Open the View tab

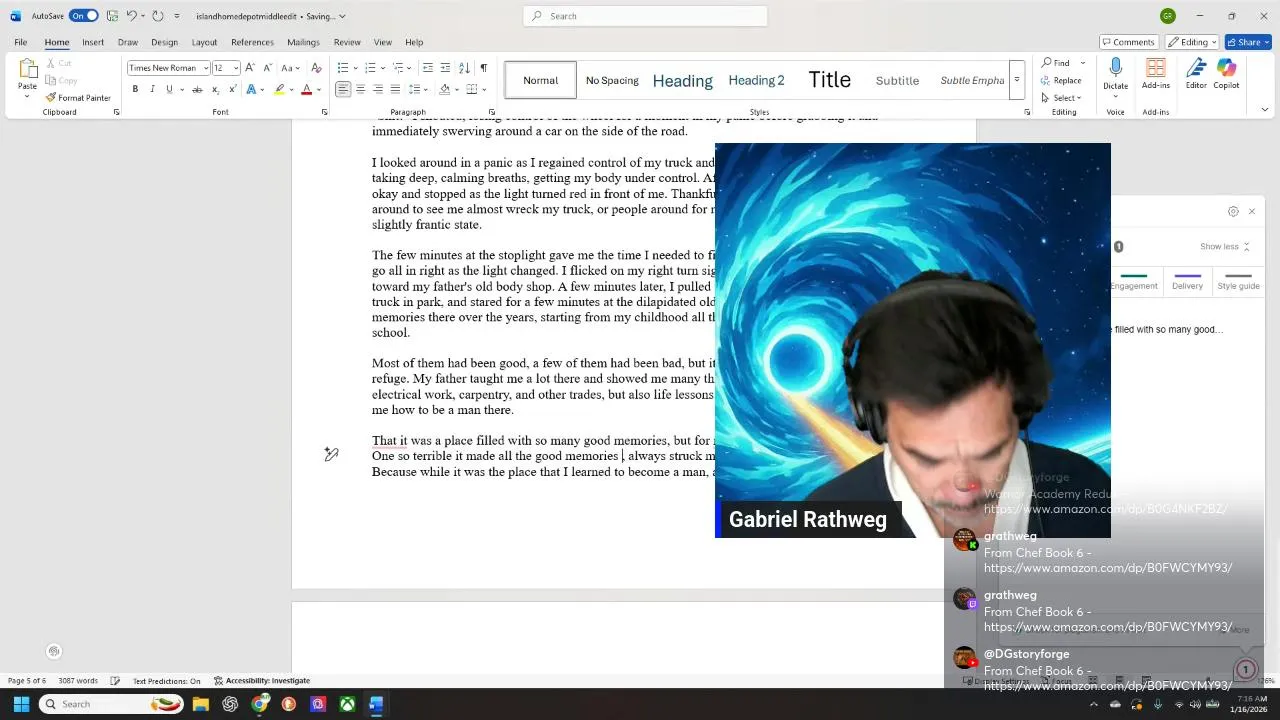383,42
